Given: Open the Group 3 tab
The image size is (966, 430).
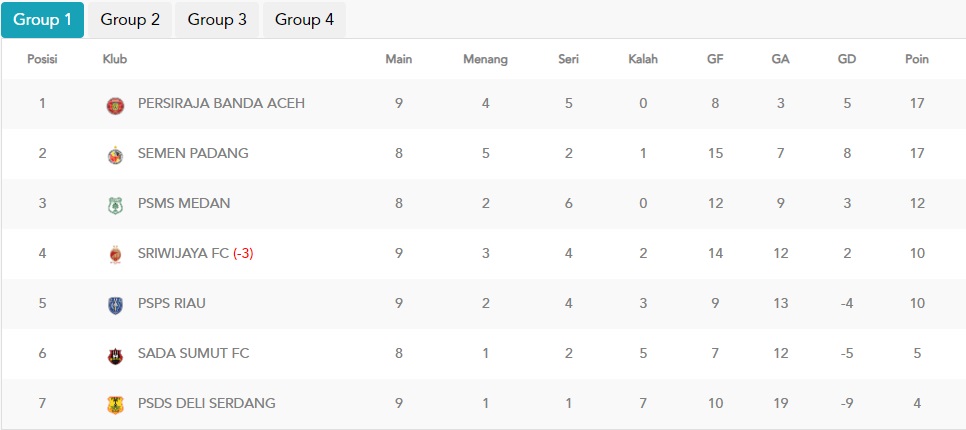Looking at the screenshot, I should coord(217,20).
